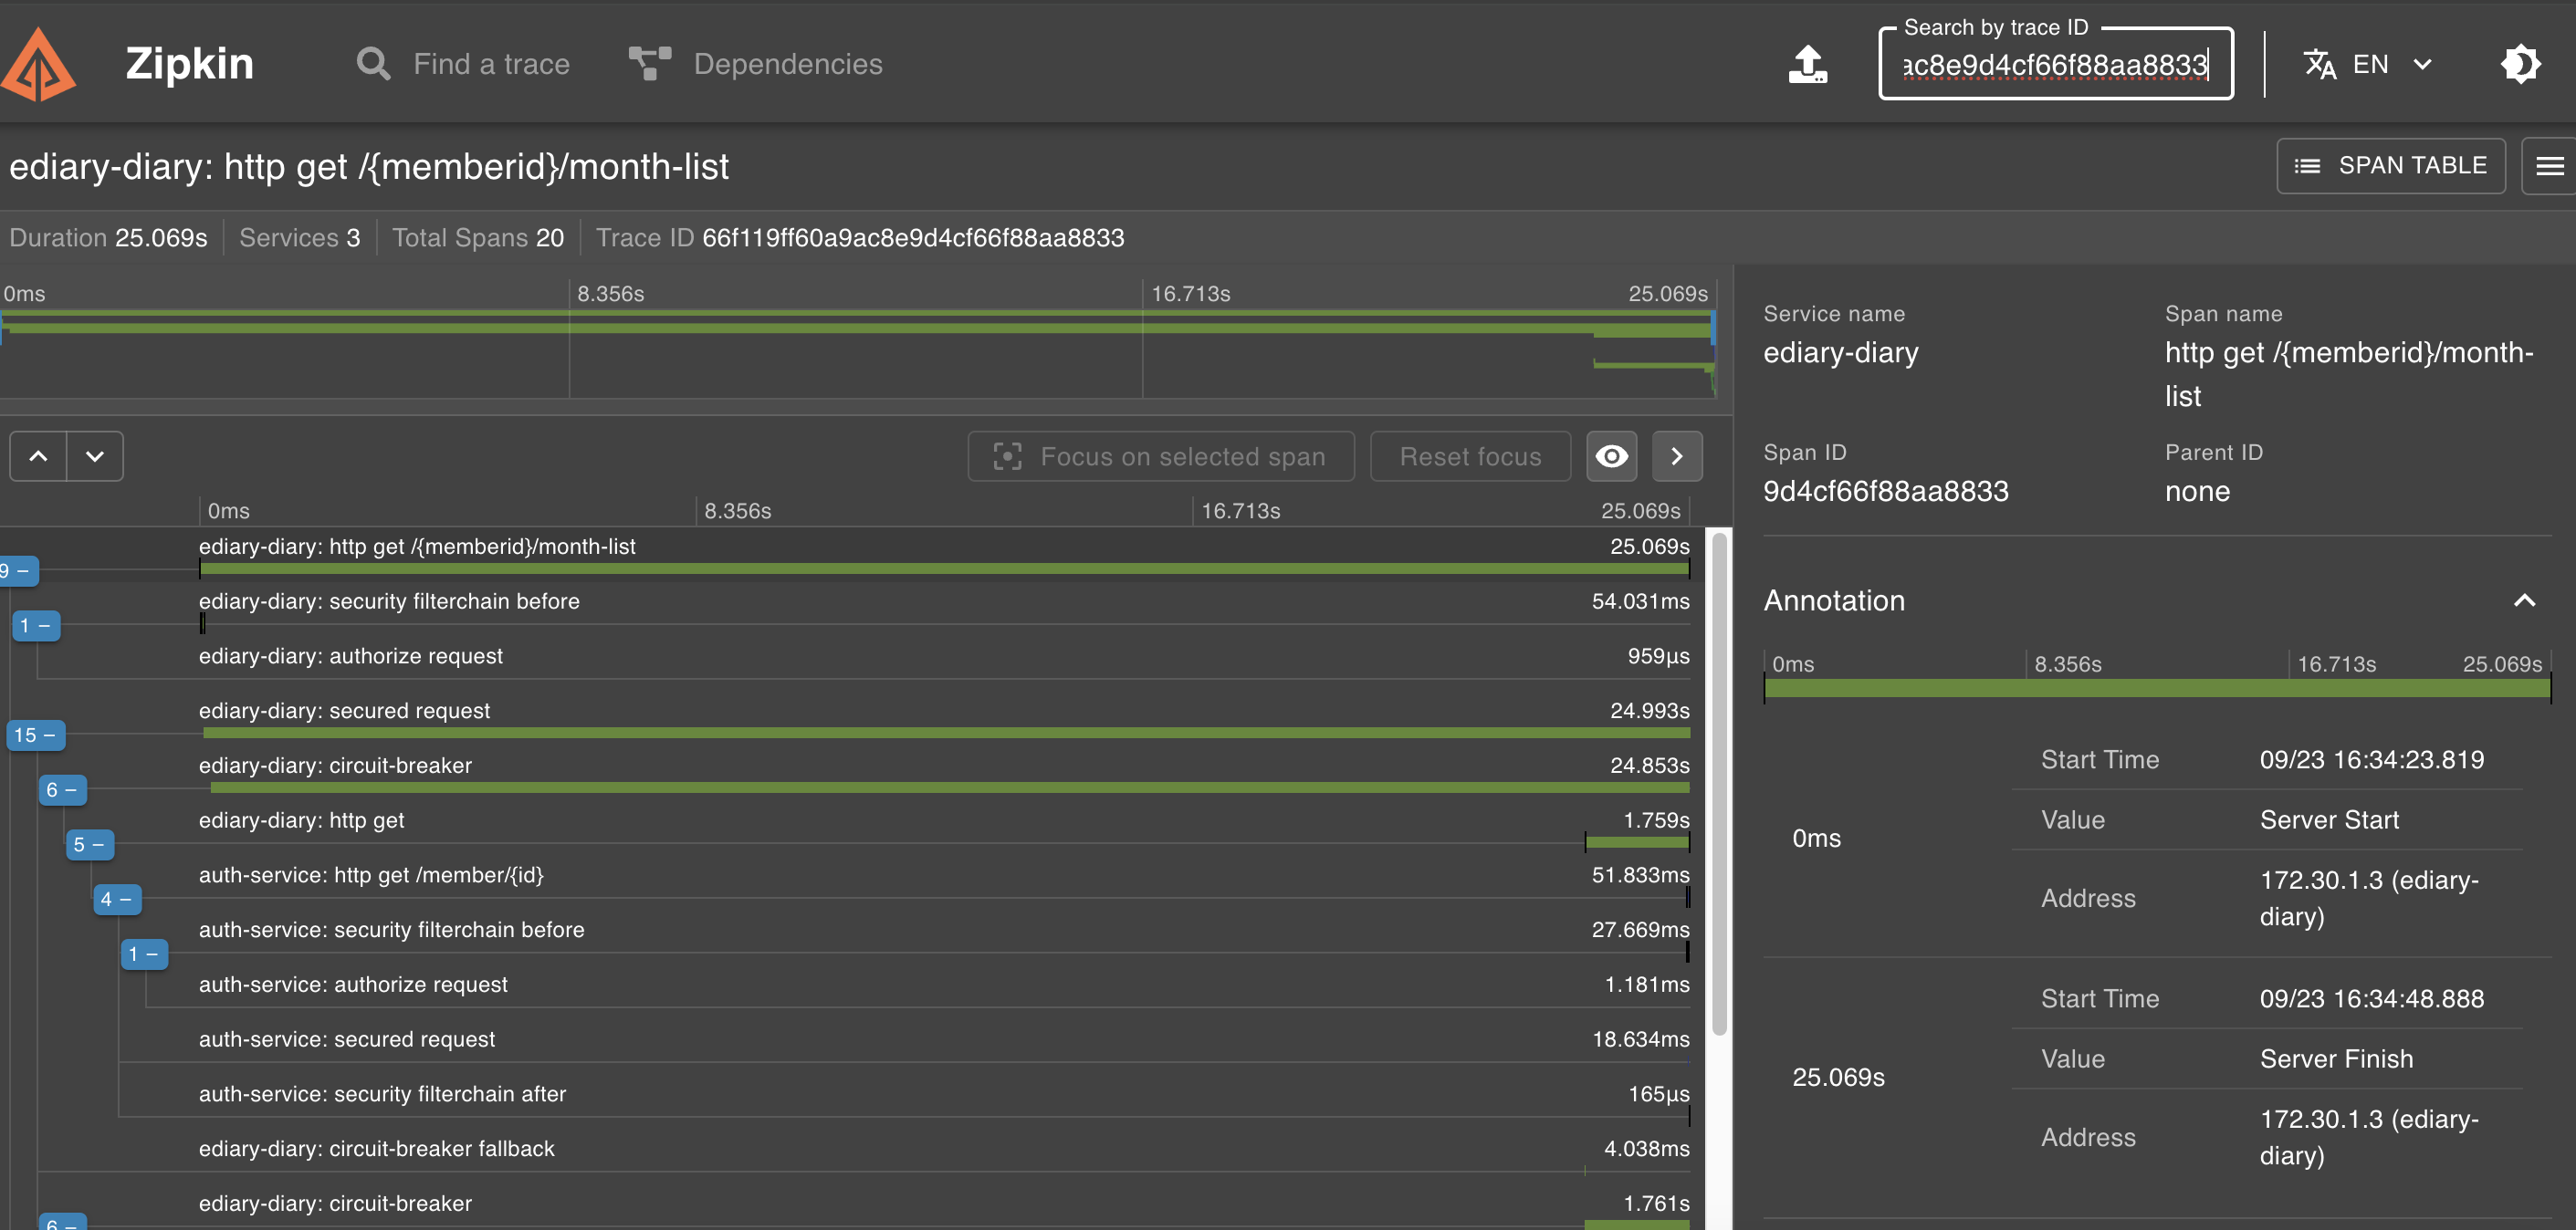Screen dimensions: 2576x1230
Task: Collapse security filterchain before's 1-child badge
Action: click(35, 625)
